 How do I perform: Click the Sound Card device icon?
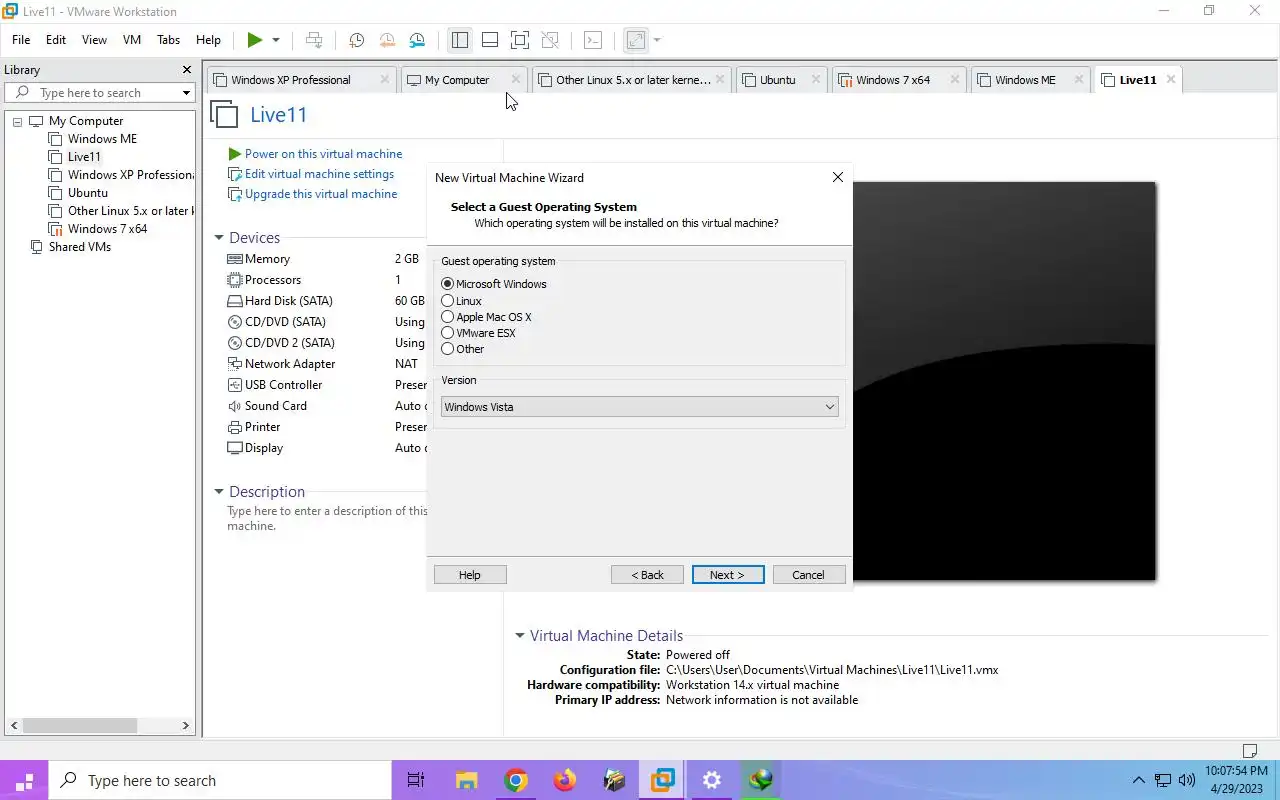[235, 406]
